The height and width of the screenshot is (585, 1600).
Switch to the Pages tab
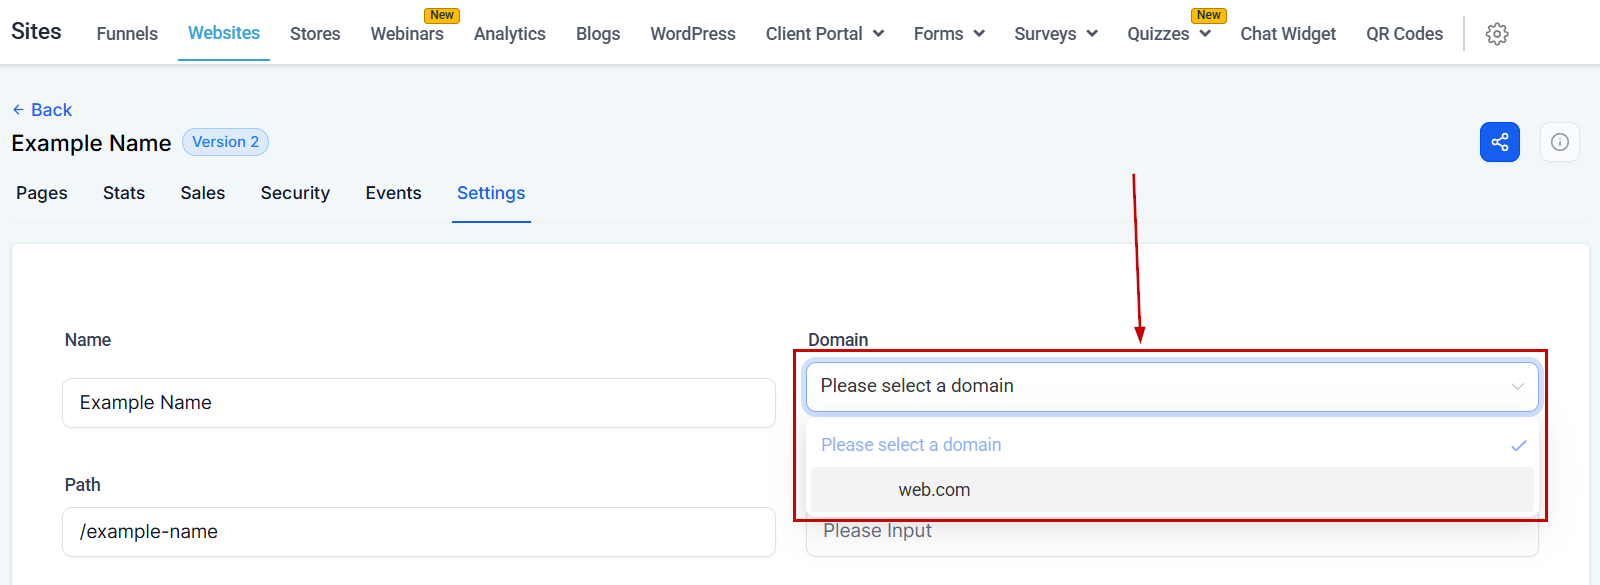[x=42, y=193]
